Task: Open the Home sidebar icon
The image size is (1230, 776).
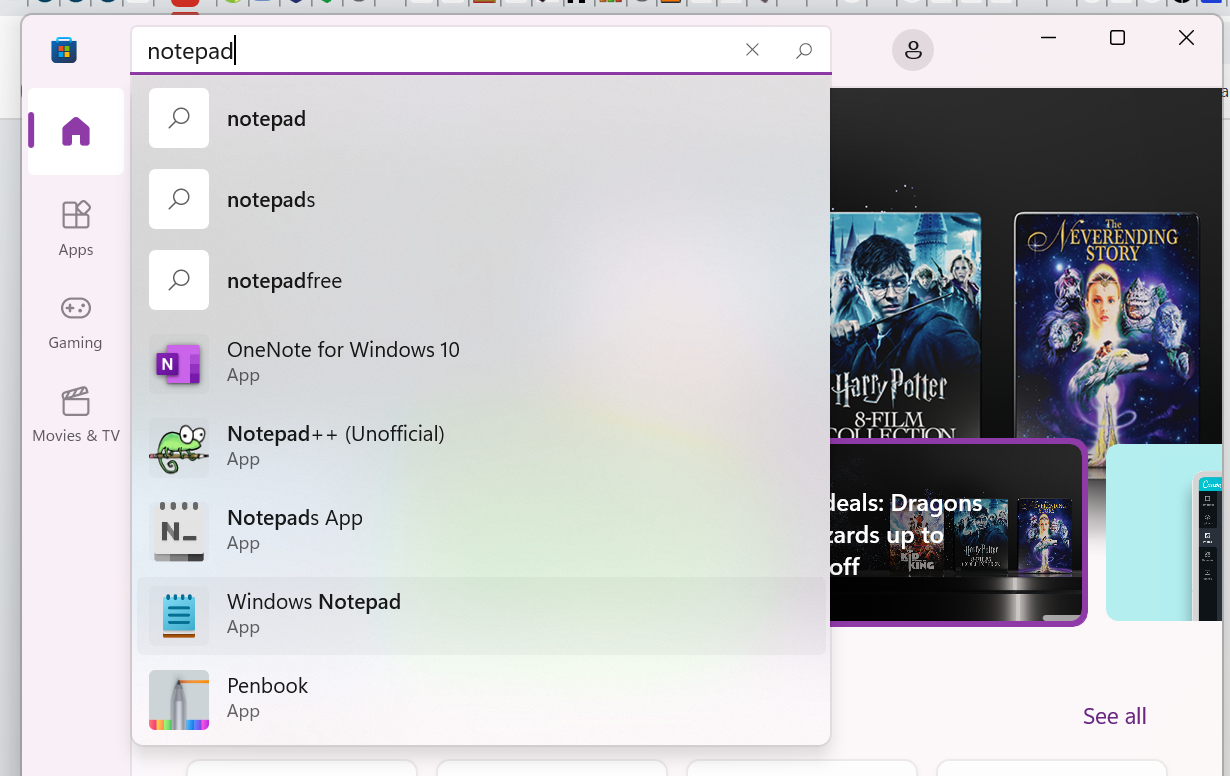Action: (76, 131)
